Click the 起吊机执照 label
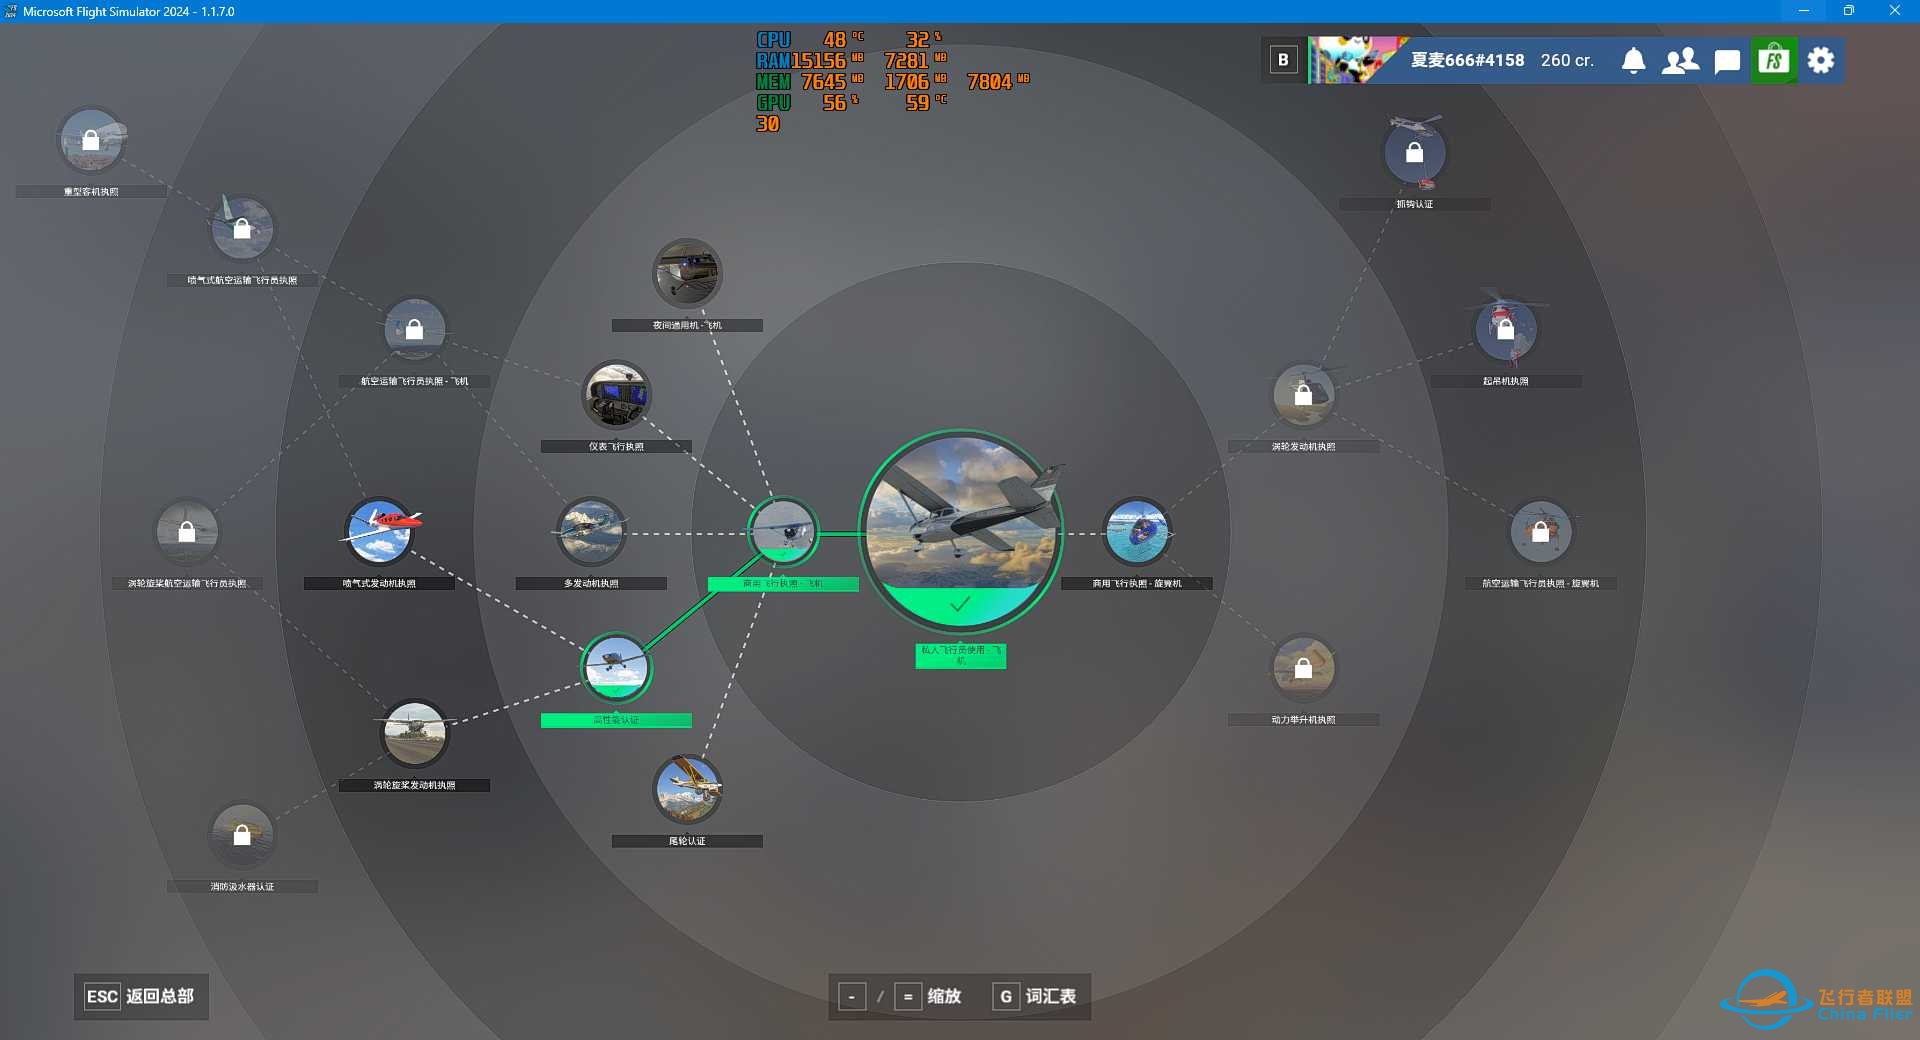1920x1040 pixels. 1506,381
